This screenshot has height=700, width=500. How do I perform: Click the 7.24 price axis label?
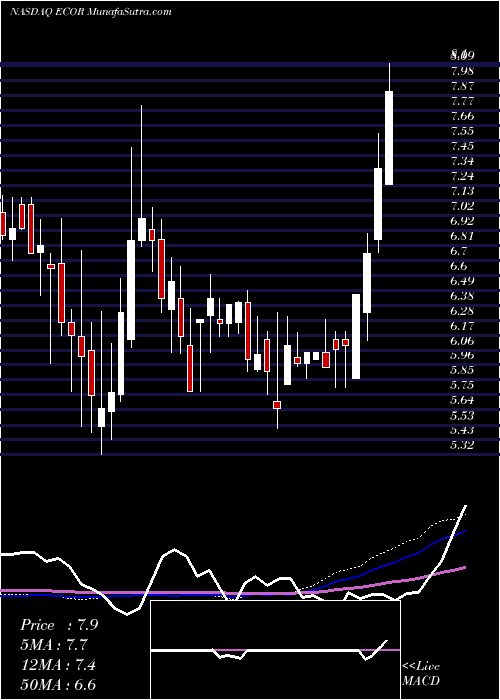point(462,176)
